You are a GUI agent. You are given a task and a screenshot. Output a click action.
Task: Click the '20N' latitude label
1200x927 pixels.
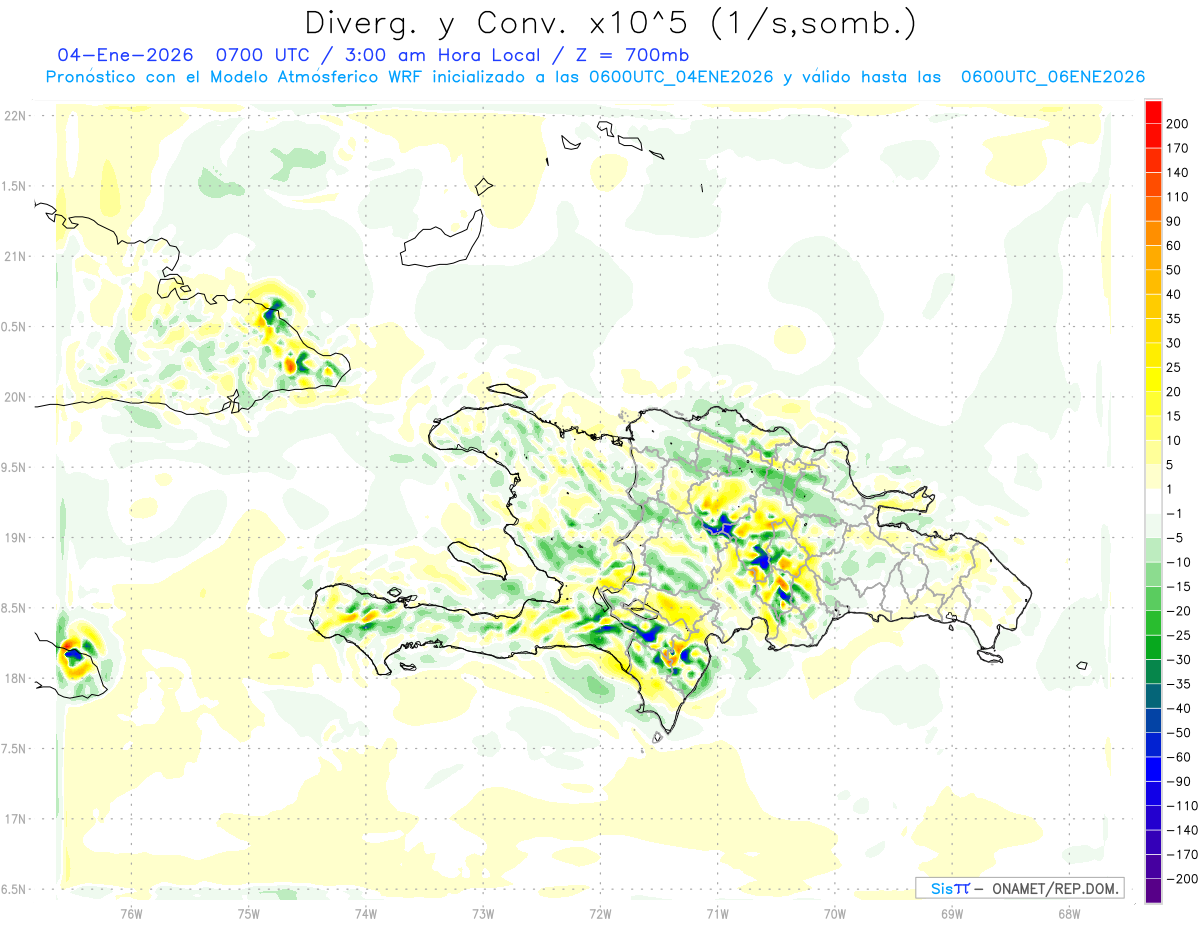point(15,397)
